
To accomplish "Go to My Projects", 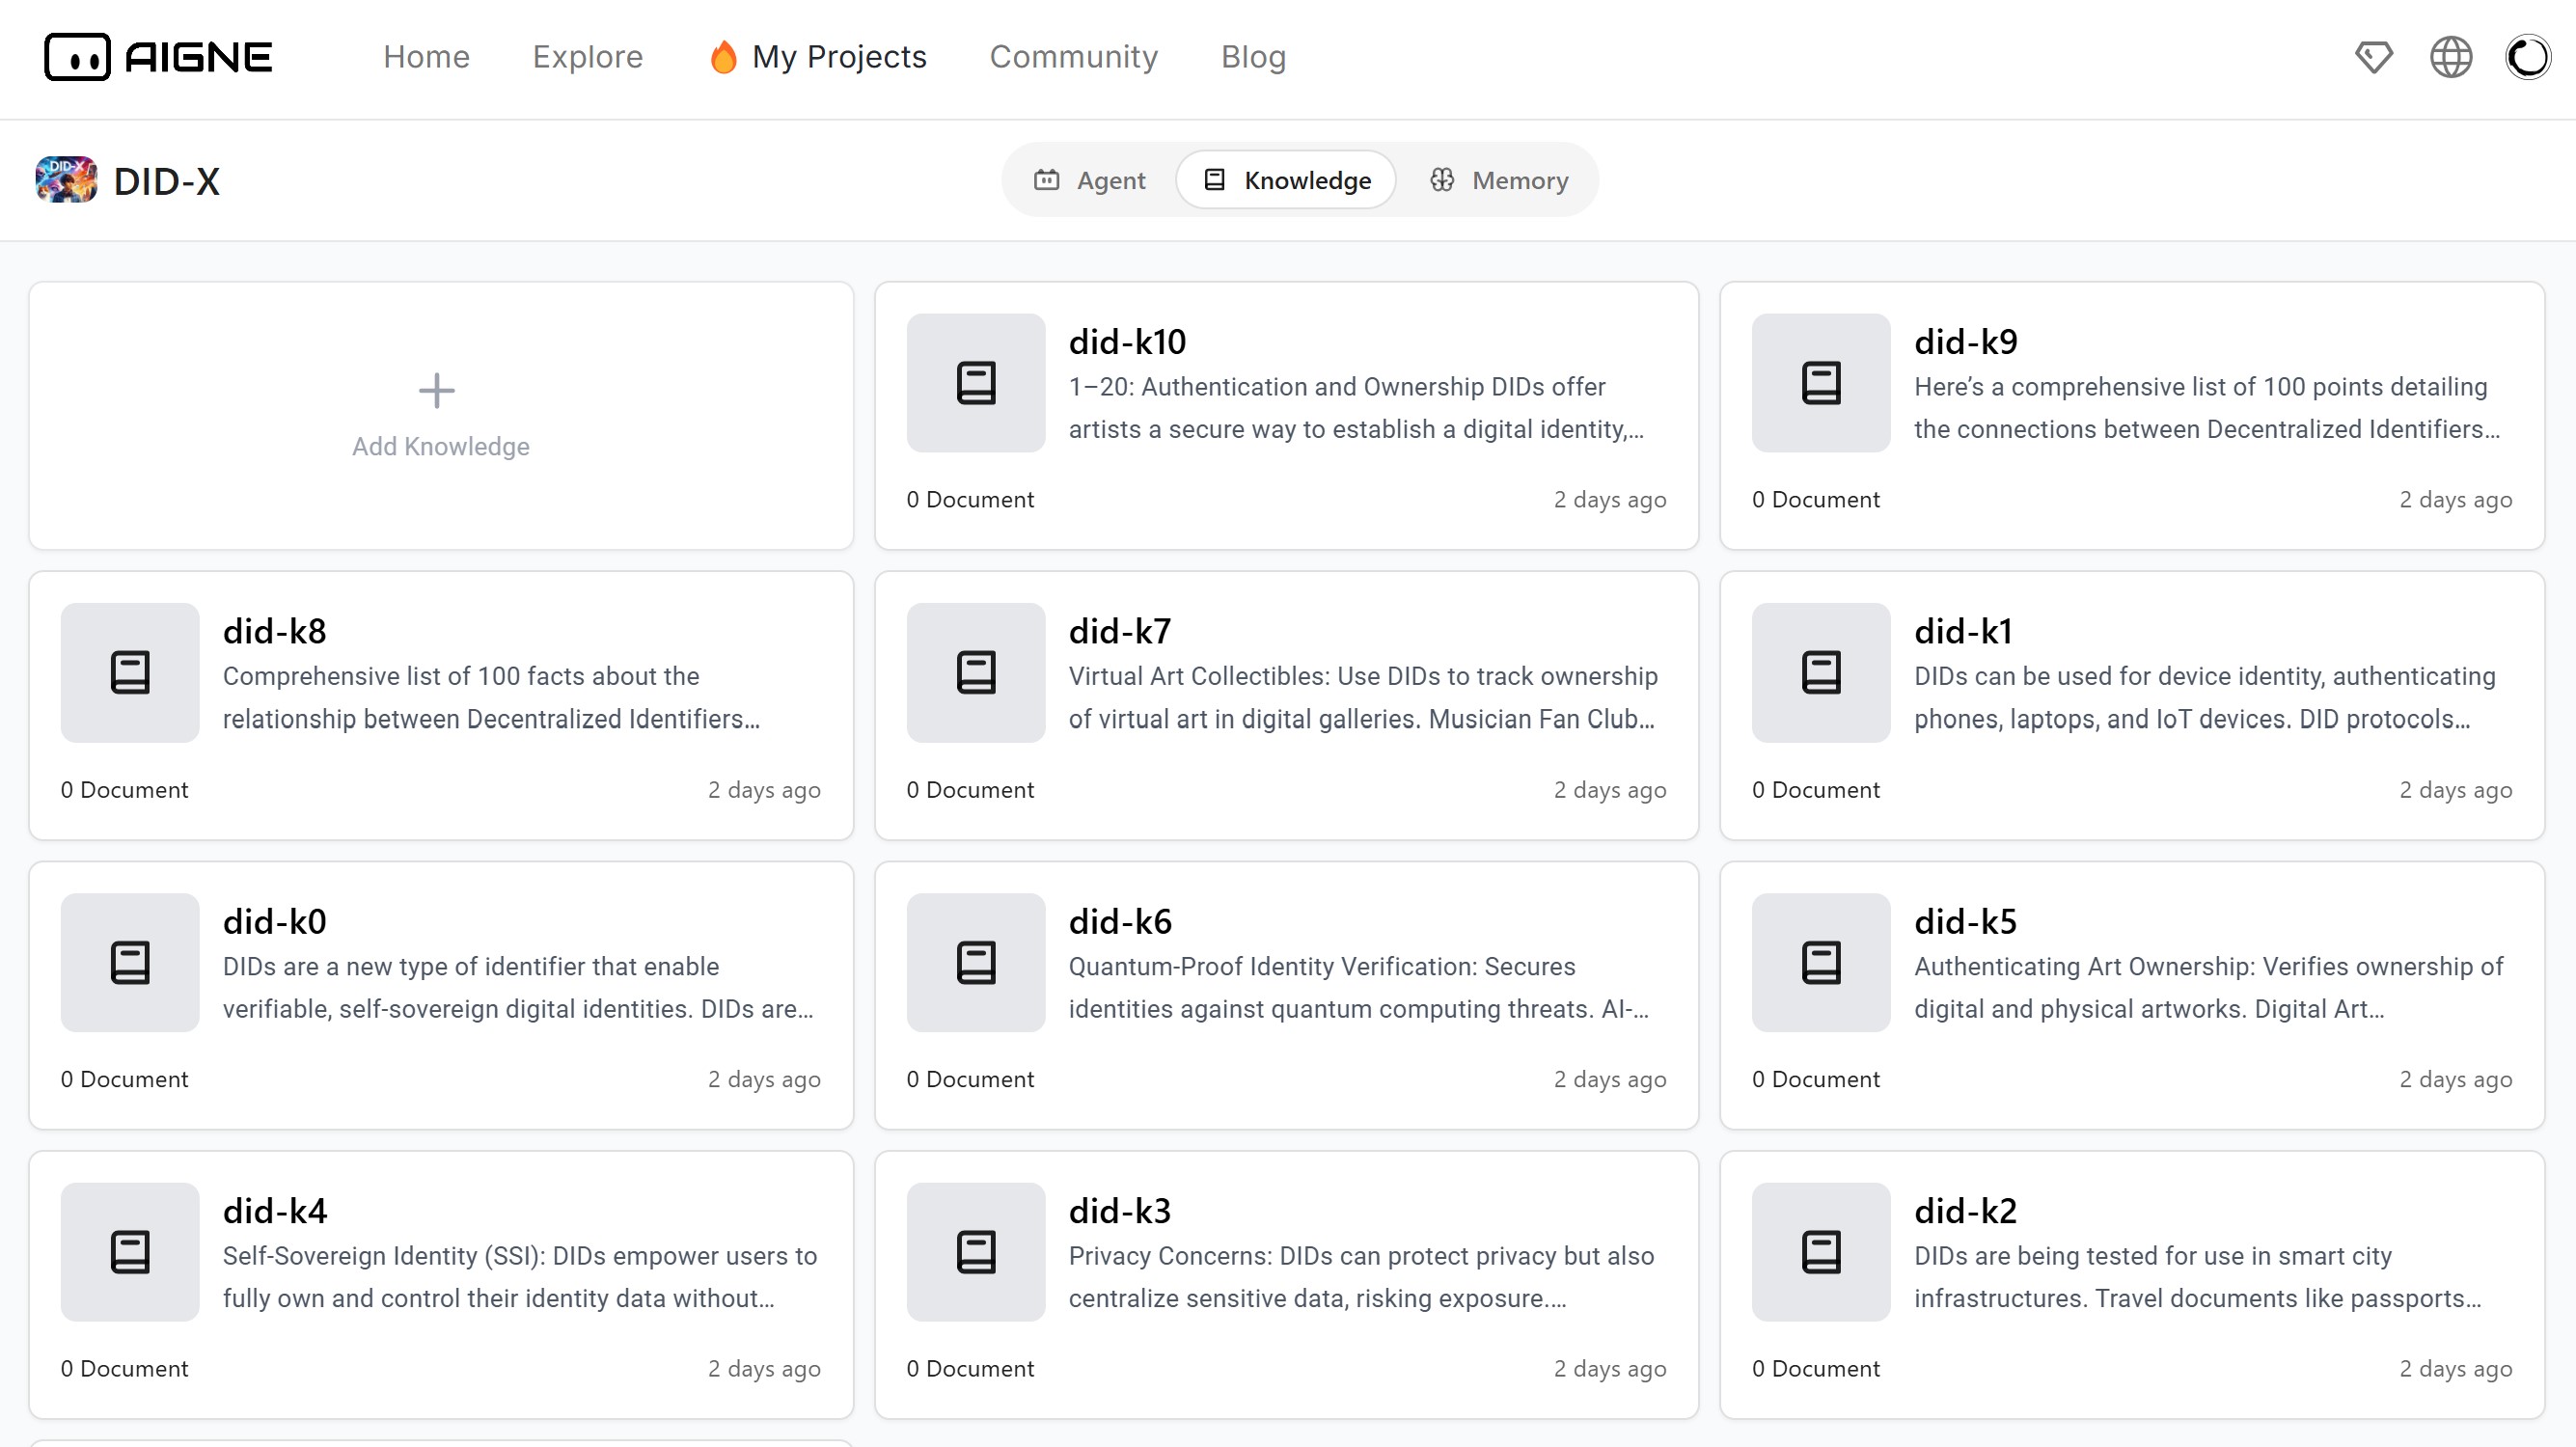I will click(838, 57).
